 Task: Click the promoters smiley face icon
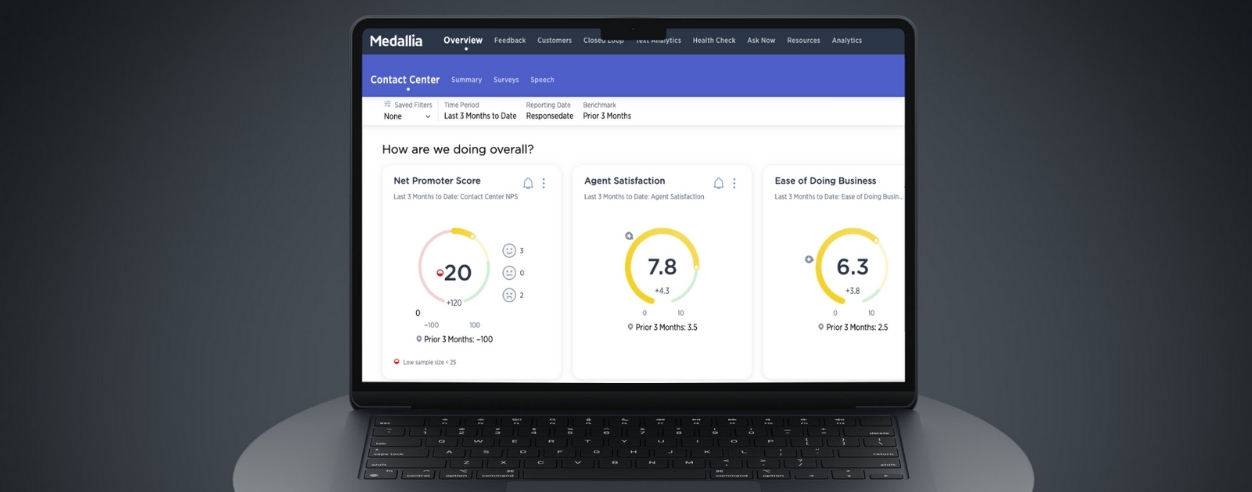point(509,250)
